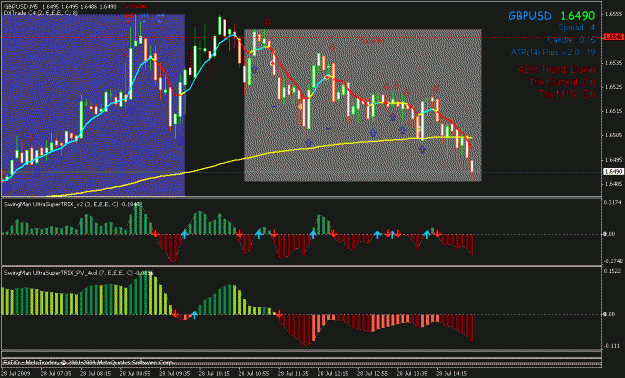Image resolution: width=625 pixels, height=378 pixels.
Task: Click the '28 Jul 10:55' time axis label
Action: pos(254,374)
